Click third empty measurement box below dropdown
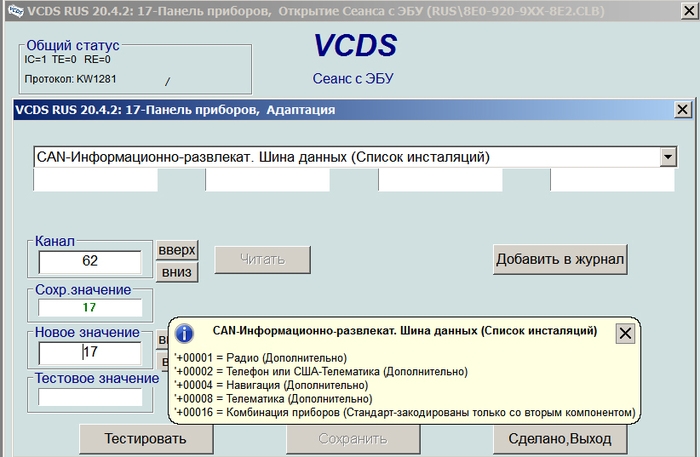Image resolution: width=700 pixels, height=457 pixels. [x=440, y=180]
